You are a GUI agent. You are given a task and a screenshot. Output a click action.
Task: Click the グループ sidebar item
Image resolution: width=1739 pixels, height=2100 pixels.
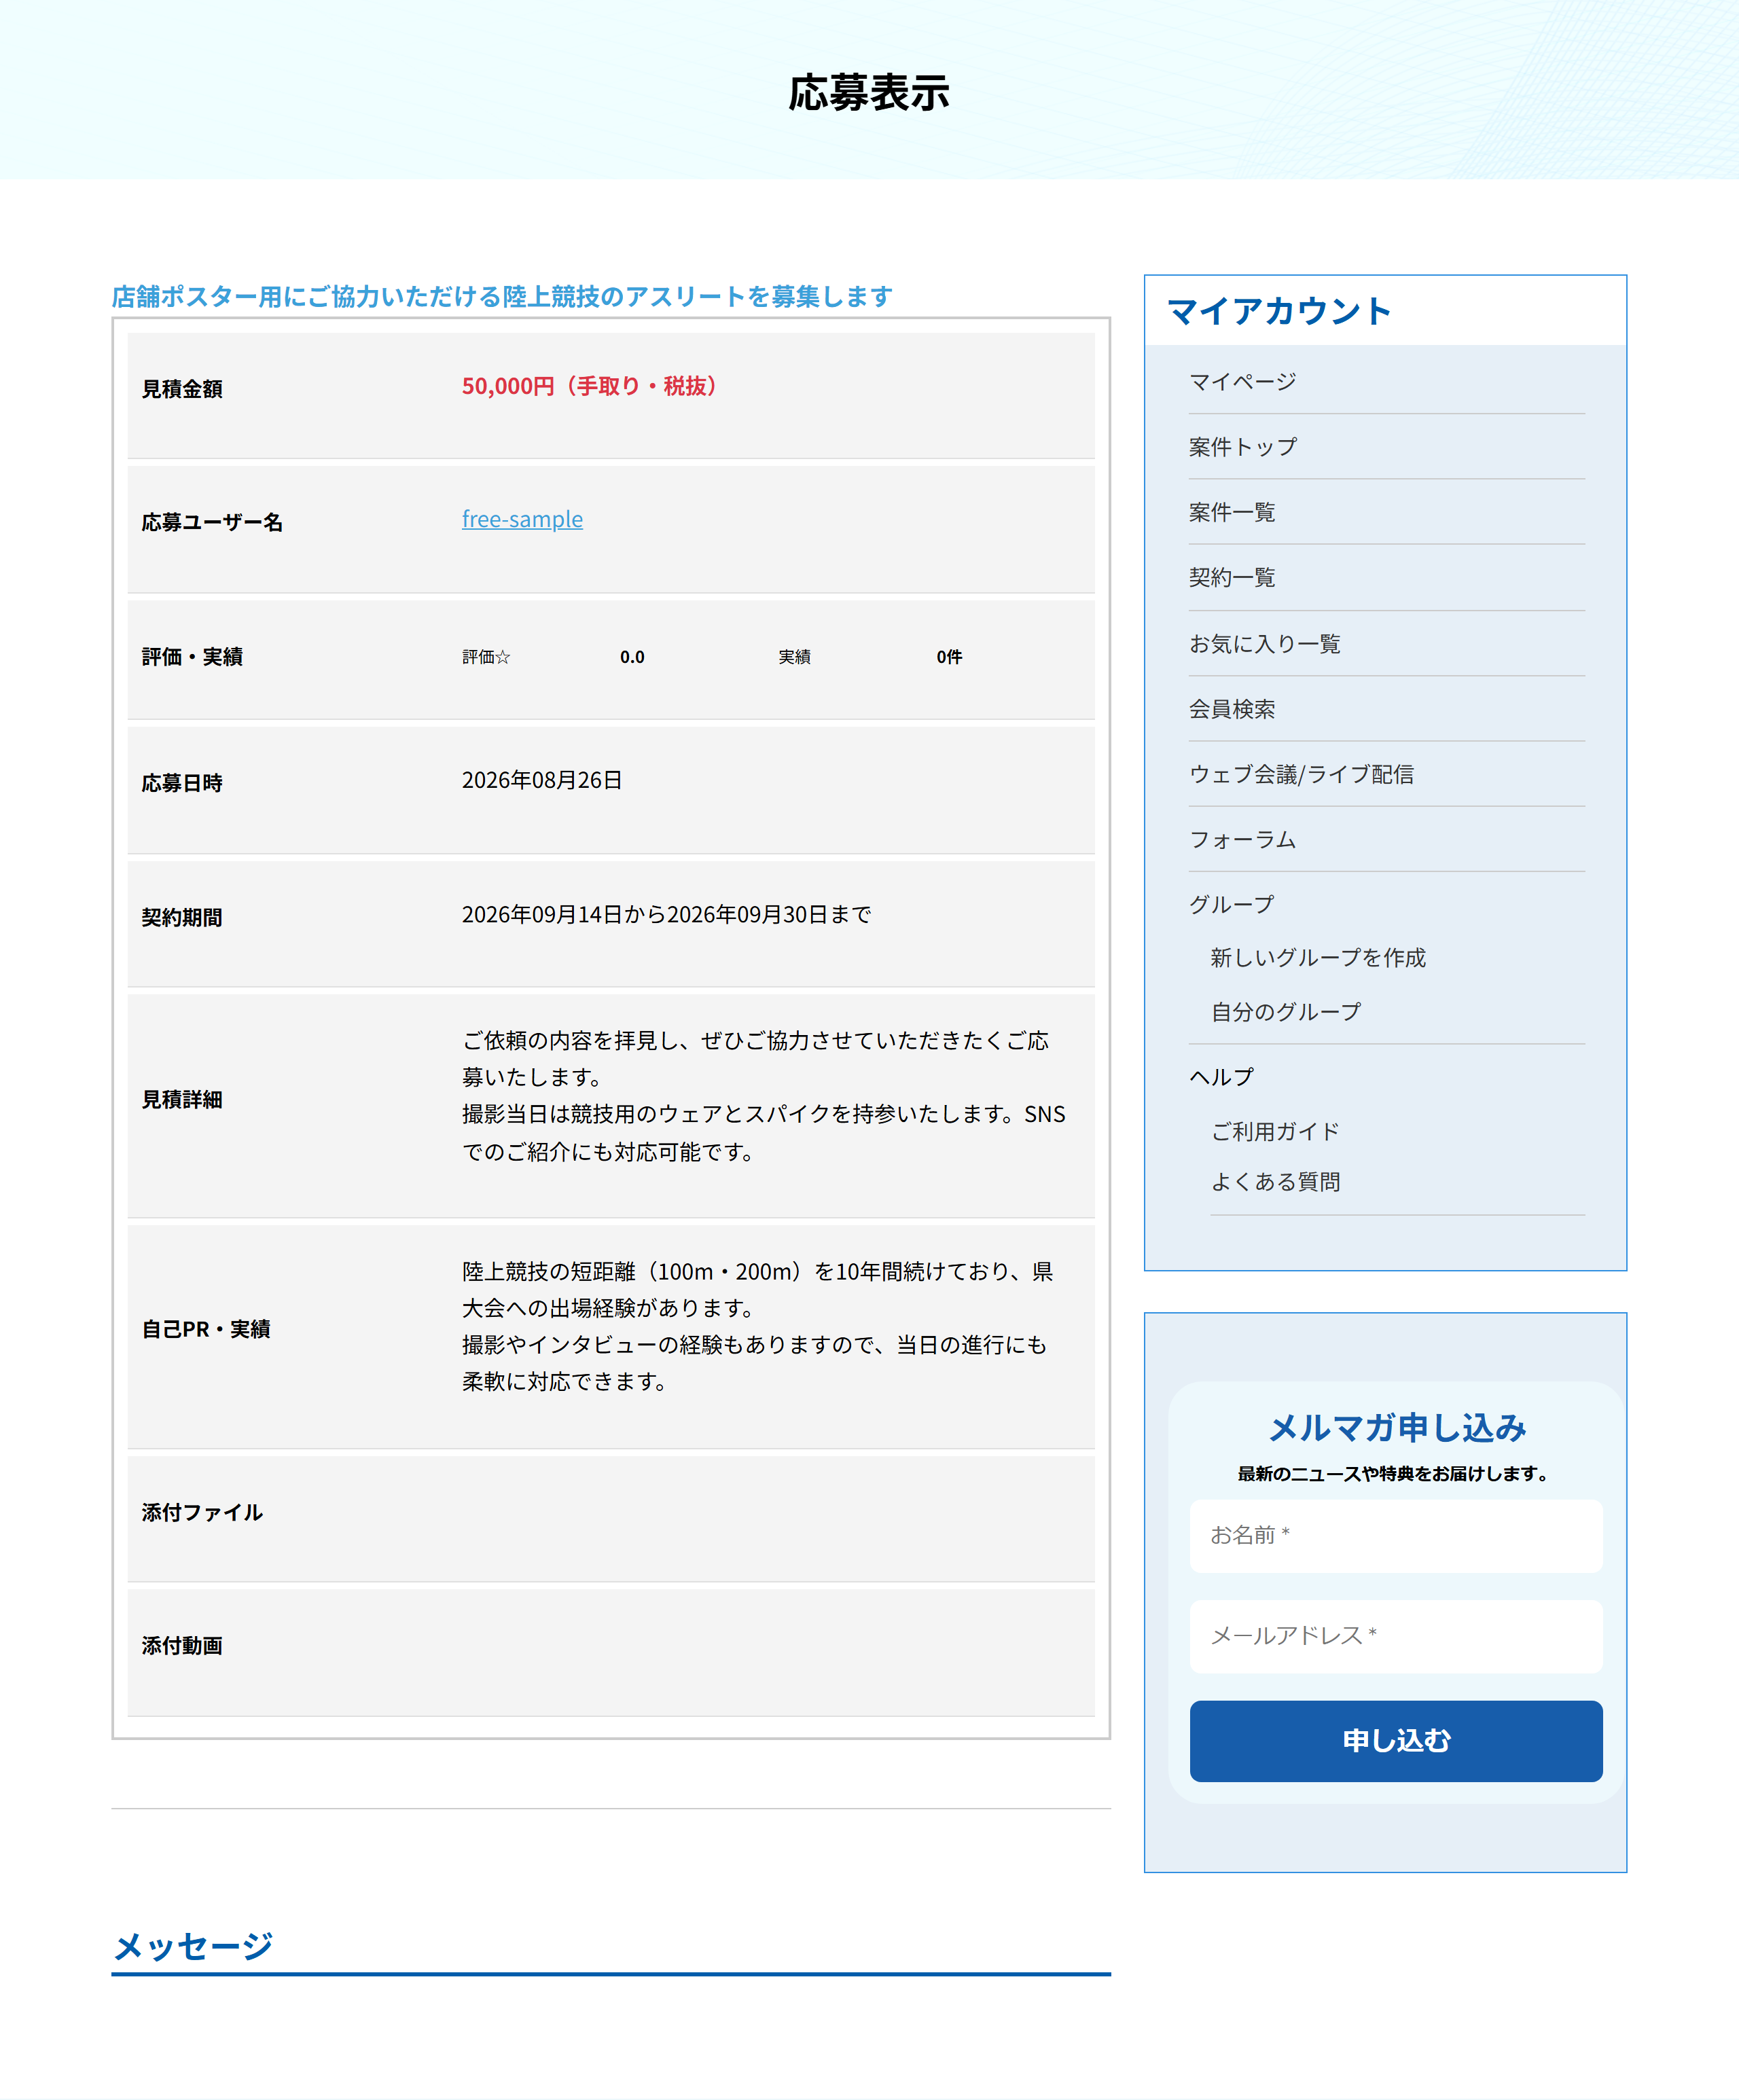coord(1231,904)
